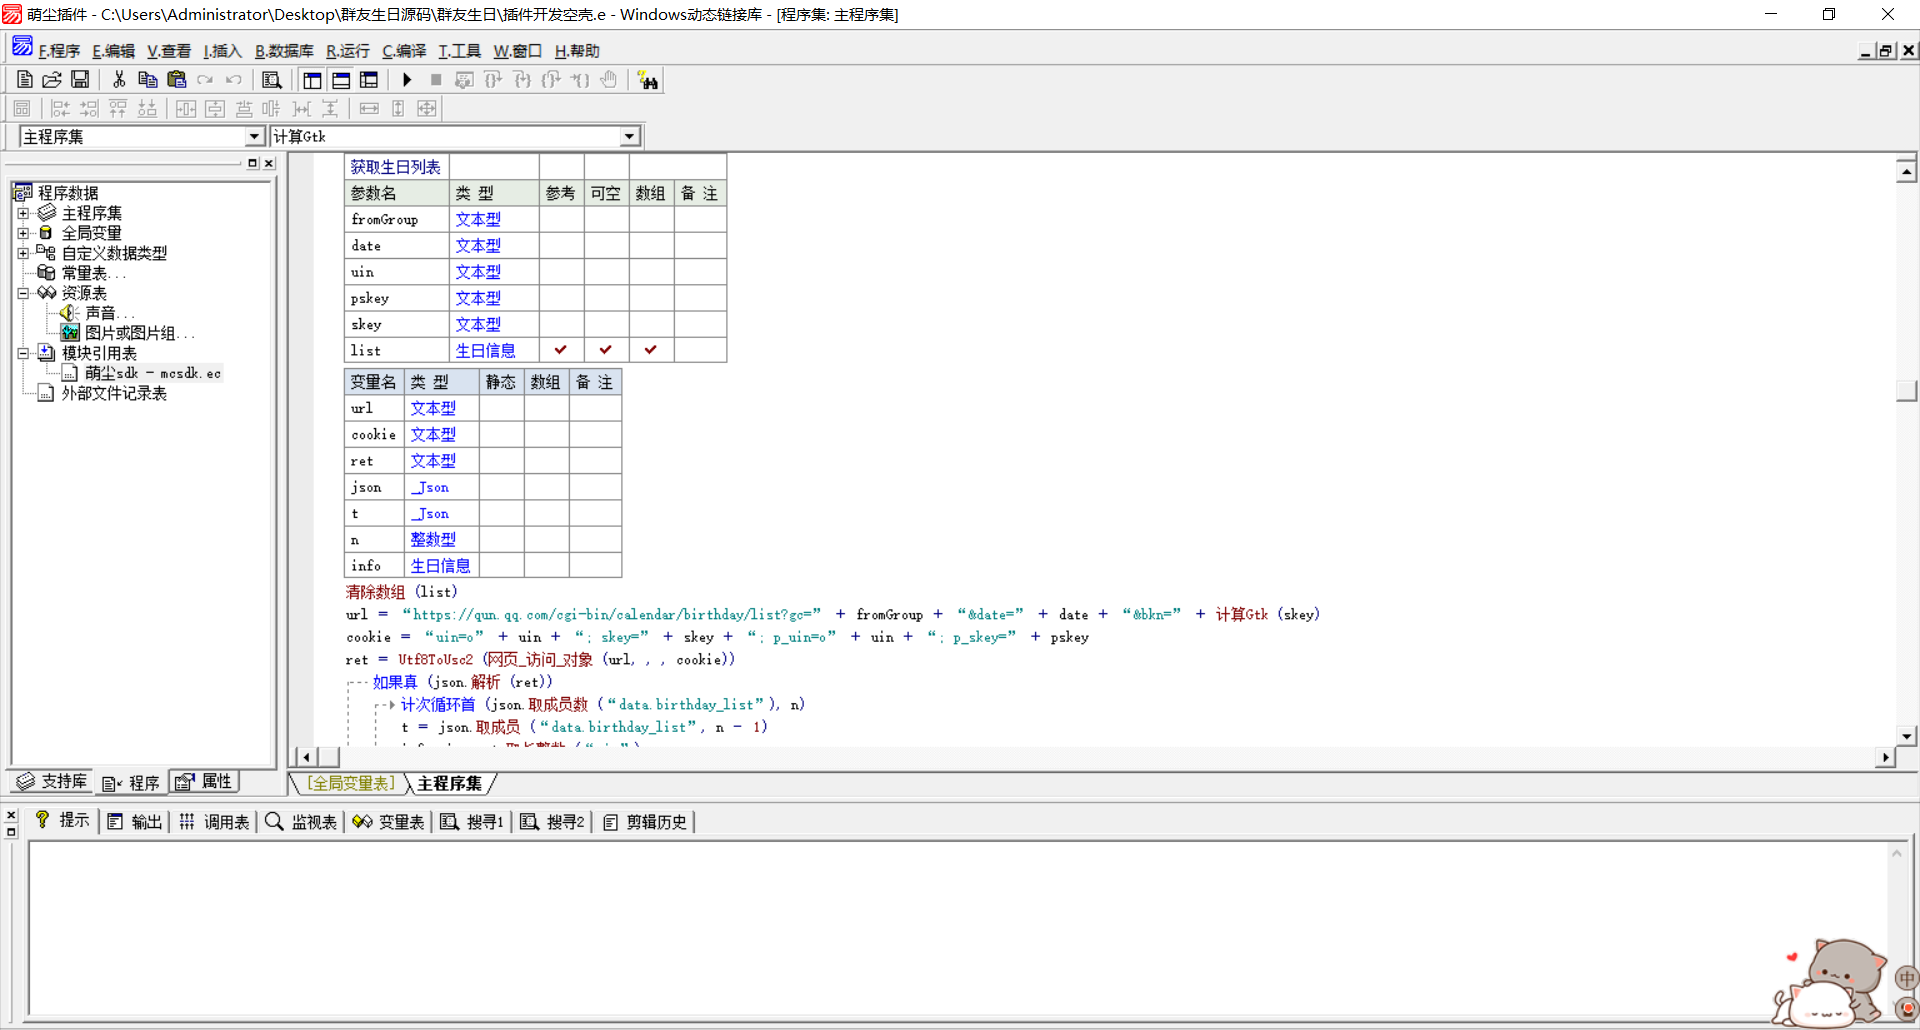The image size is (1920, 1030).
Task: Click the Paste clipboard icon
Action: click(x=177, y=80)
